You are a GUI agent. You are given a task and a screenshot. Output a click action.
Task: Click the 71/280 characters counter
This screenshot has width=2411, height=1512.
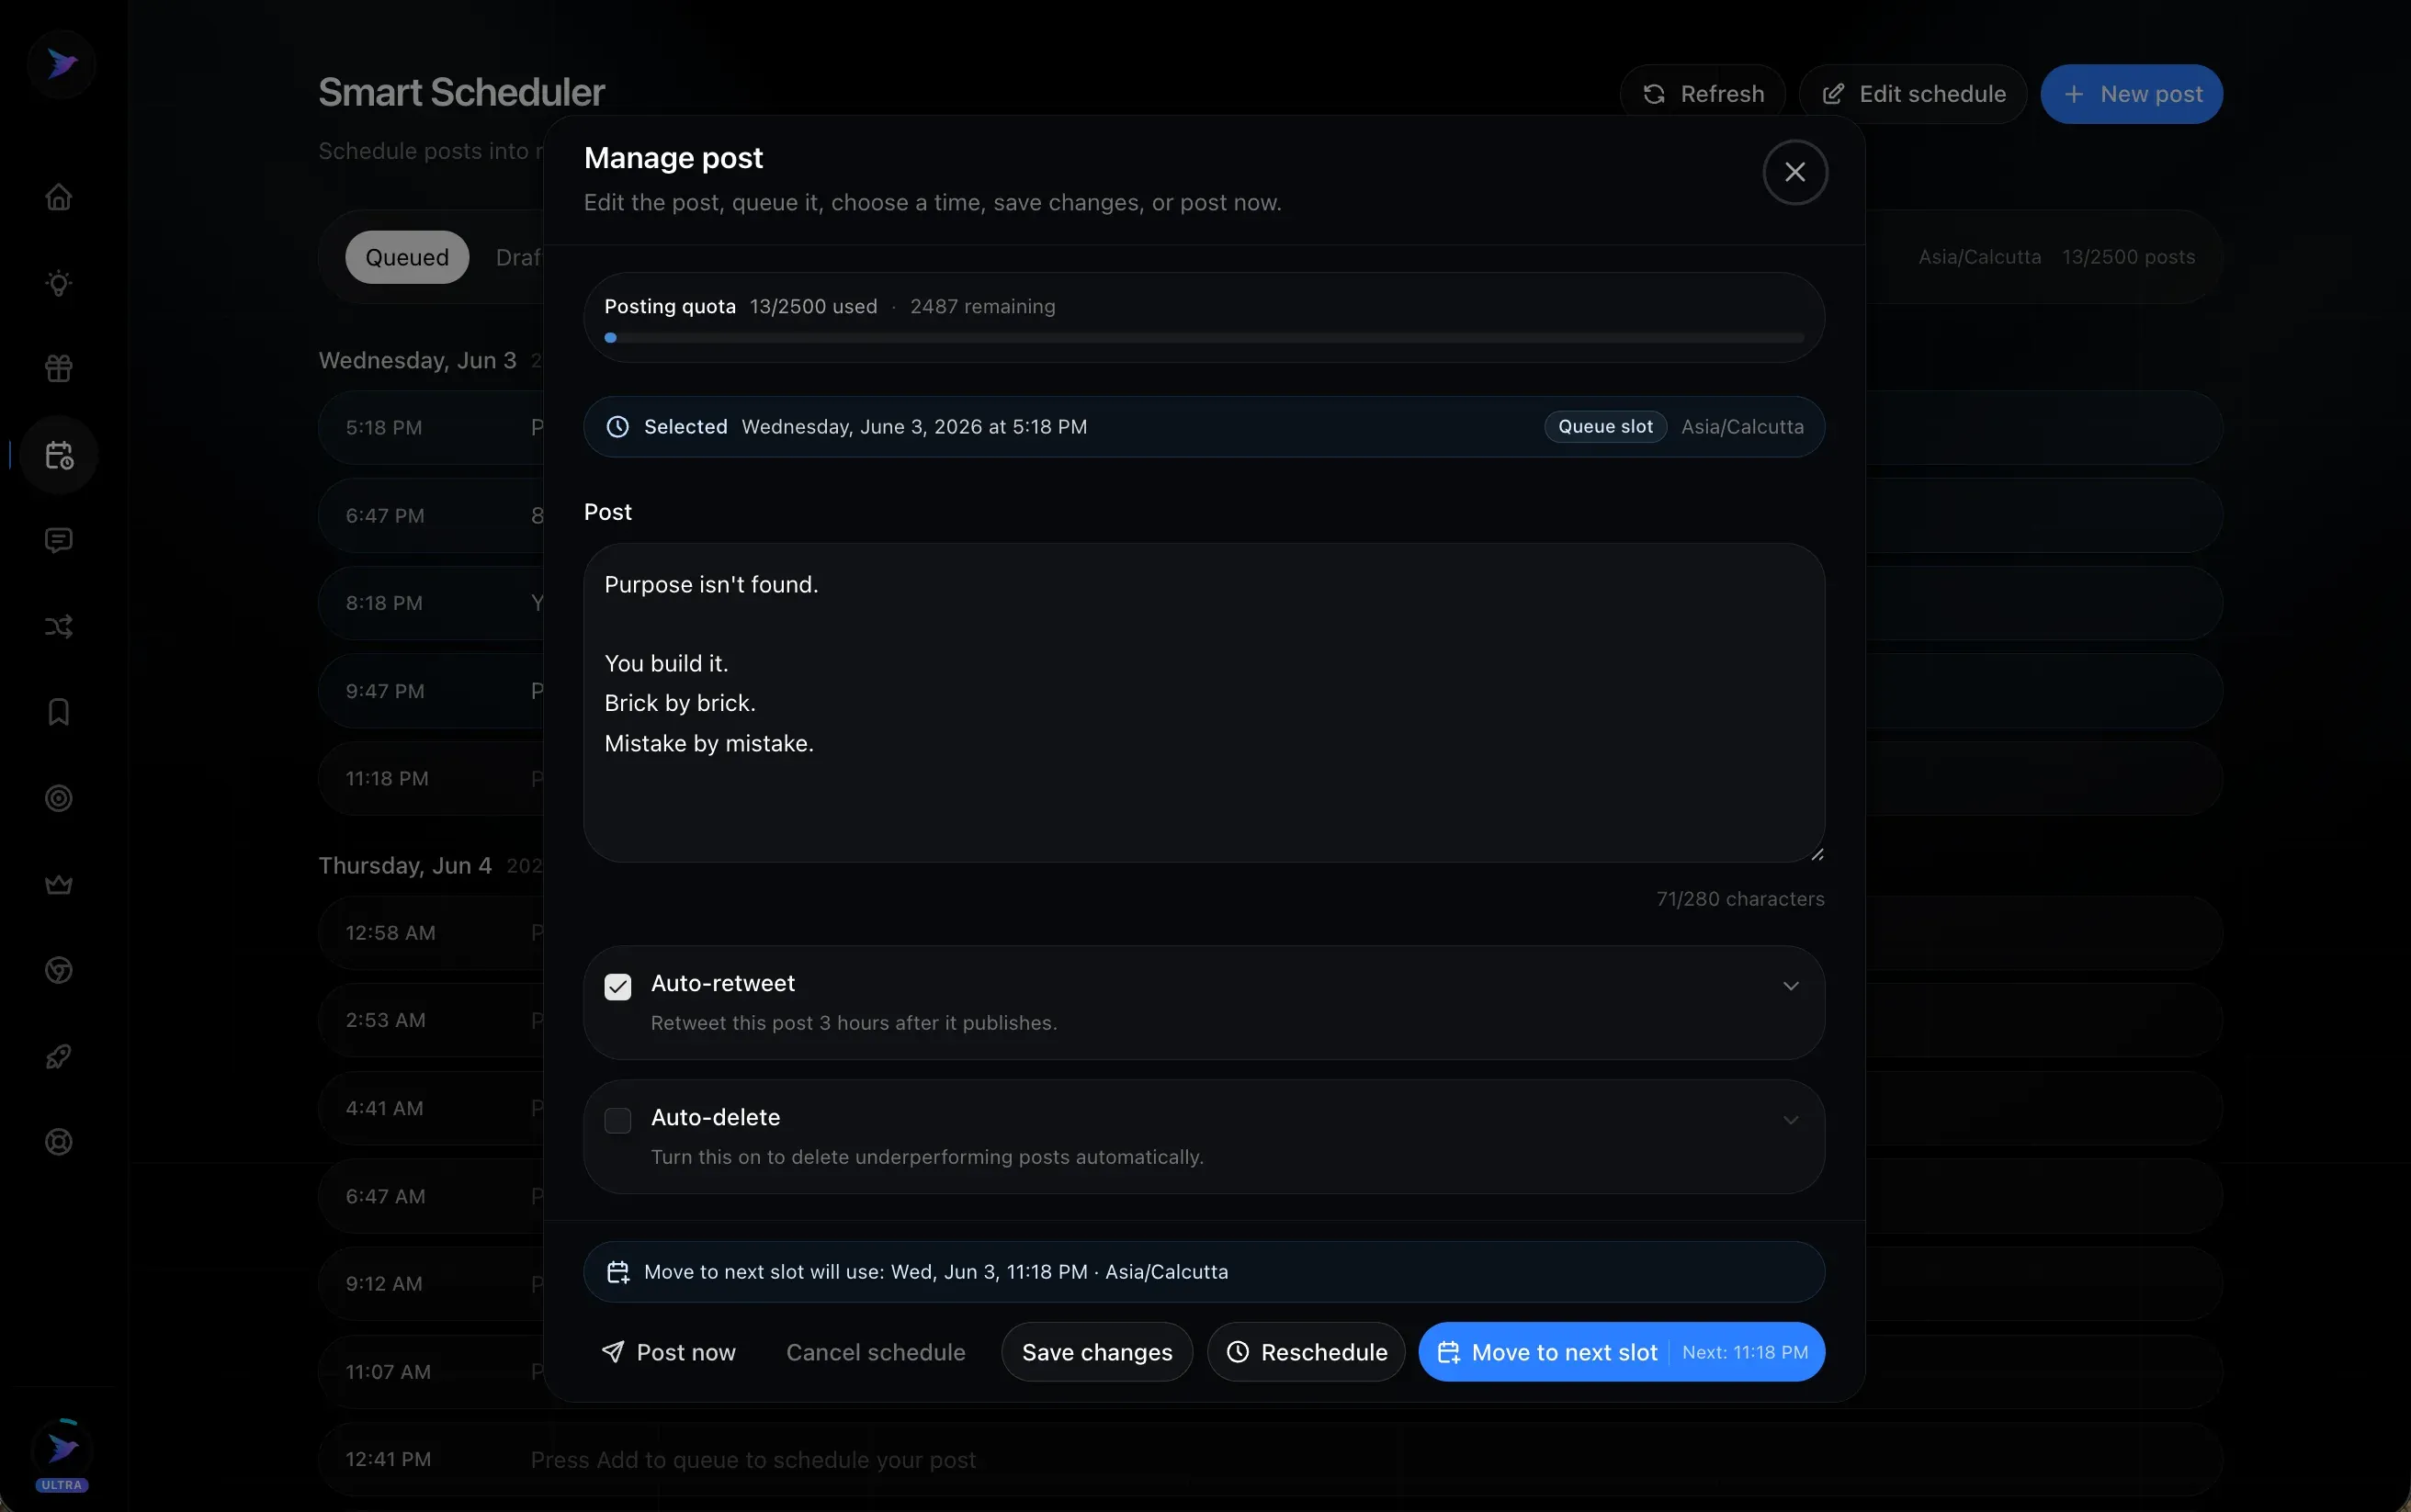point(1740,899)
